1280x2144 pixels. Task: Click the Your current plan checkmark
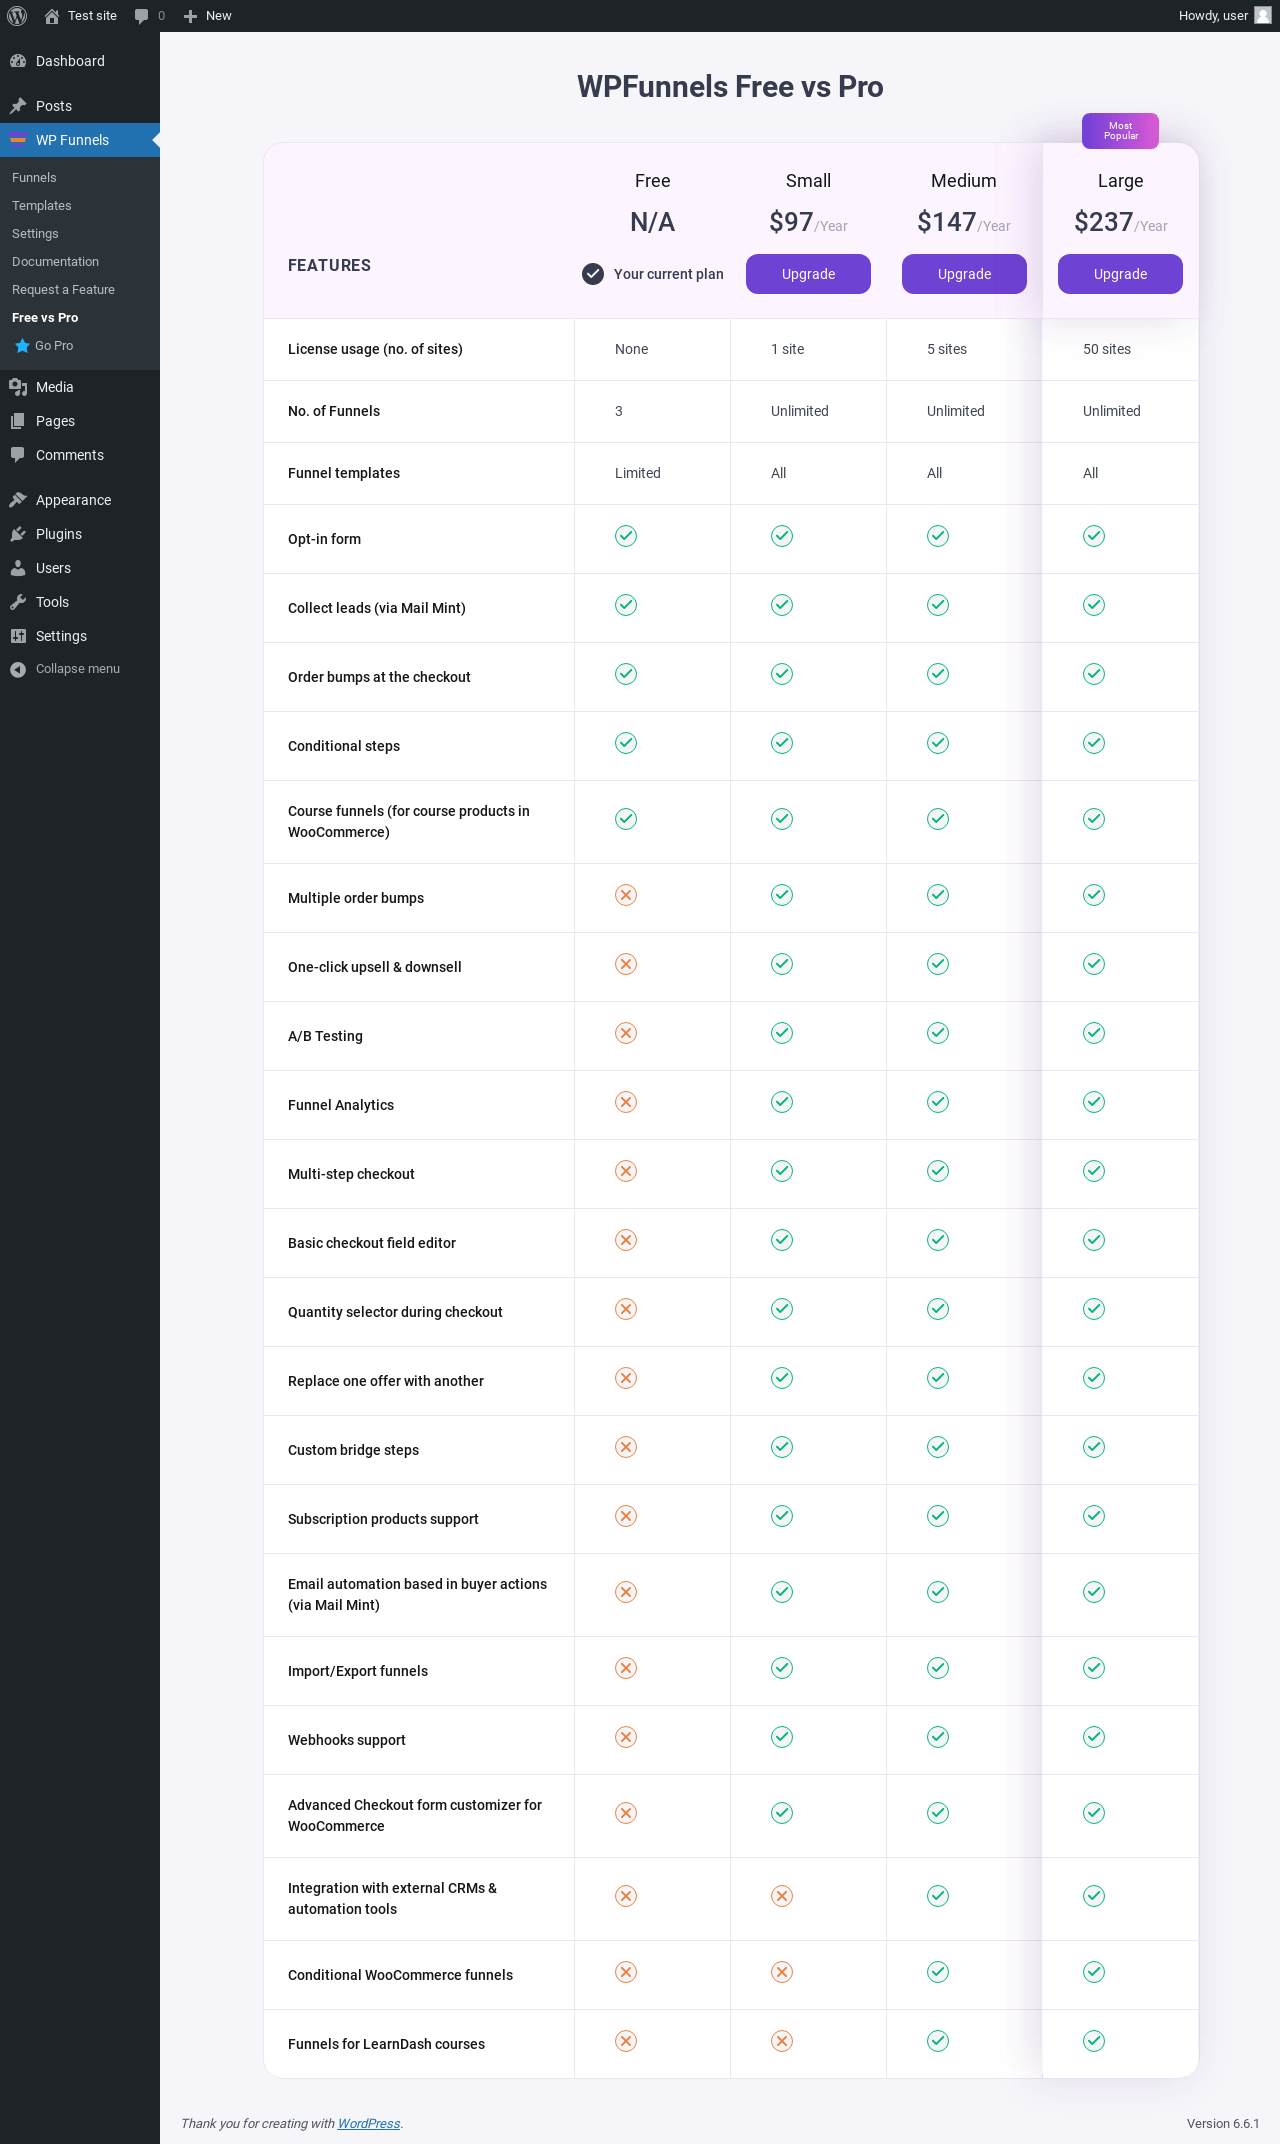pyautogui.click(x=593, y=274)
